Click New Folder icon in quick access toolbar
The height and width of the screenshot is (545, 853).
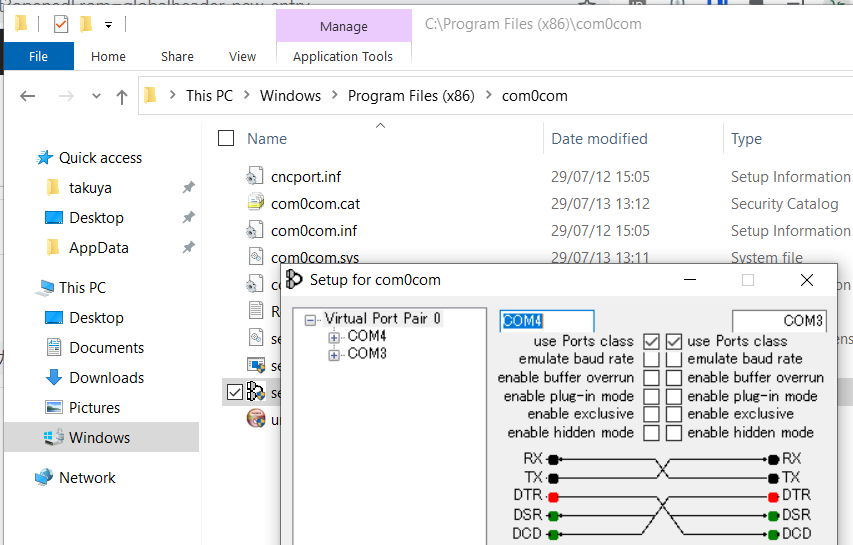tap(85, 24)
